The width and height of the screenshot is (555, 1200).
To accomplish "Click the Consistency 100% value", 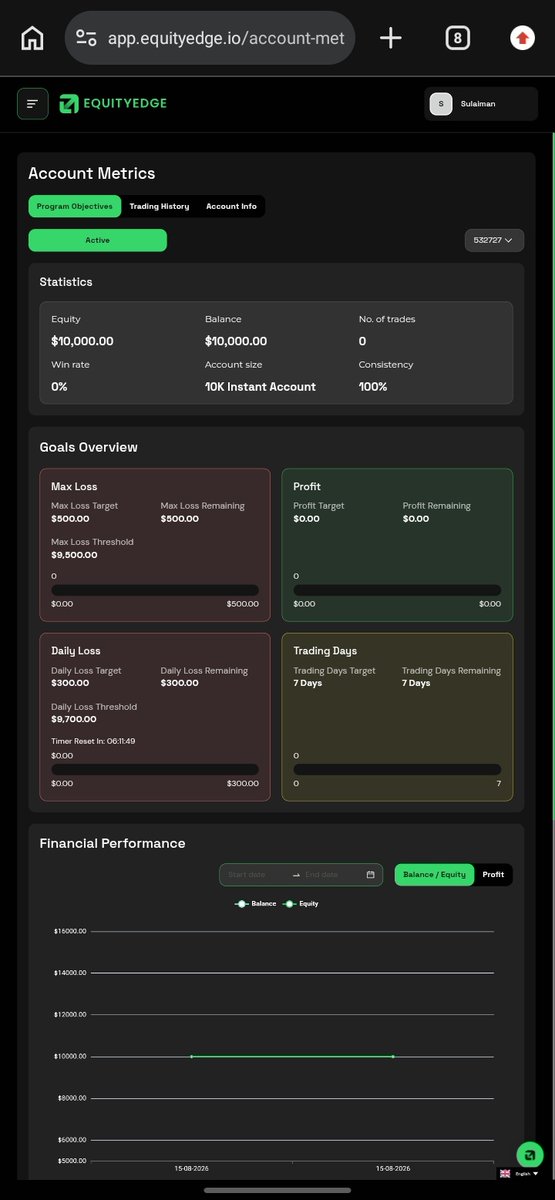I will 373,386.
